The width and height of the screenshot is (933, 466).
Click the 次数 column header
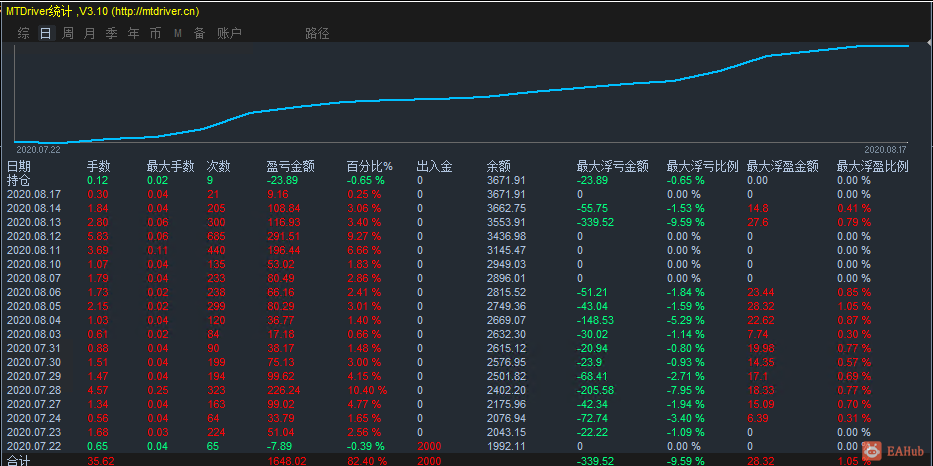218,167
